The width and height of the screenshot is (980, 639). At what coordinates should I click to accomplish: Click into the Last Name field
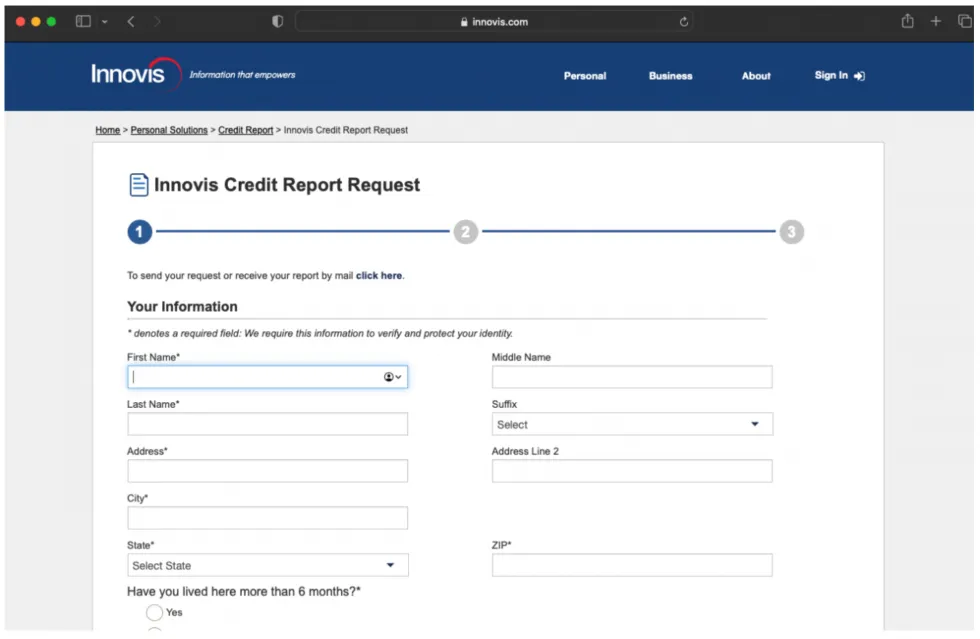pos(267,424)
